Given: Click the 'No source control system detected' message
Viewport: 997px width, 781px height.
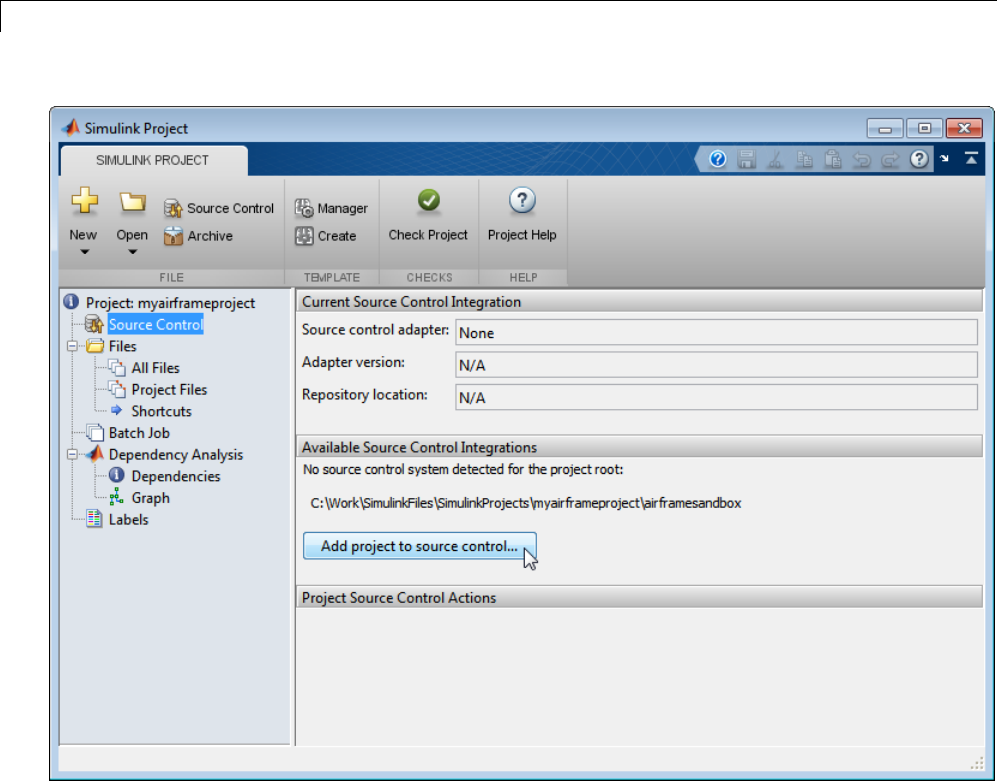Looking at the screenshot, I should pos(463,469).
